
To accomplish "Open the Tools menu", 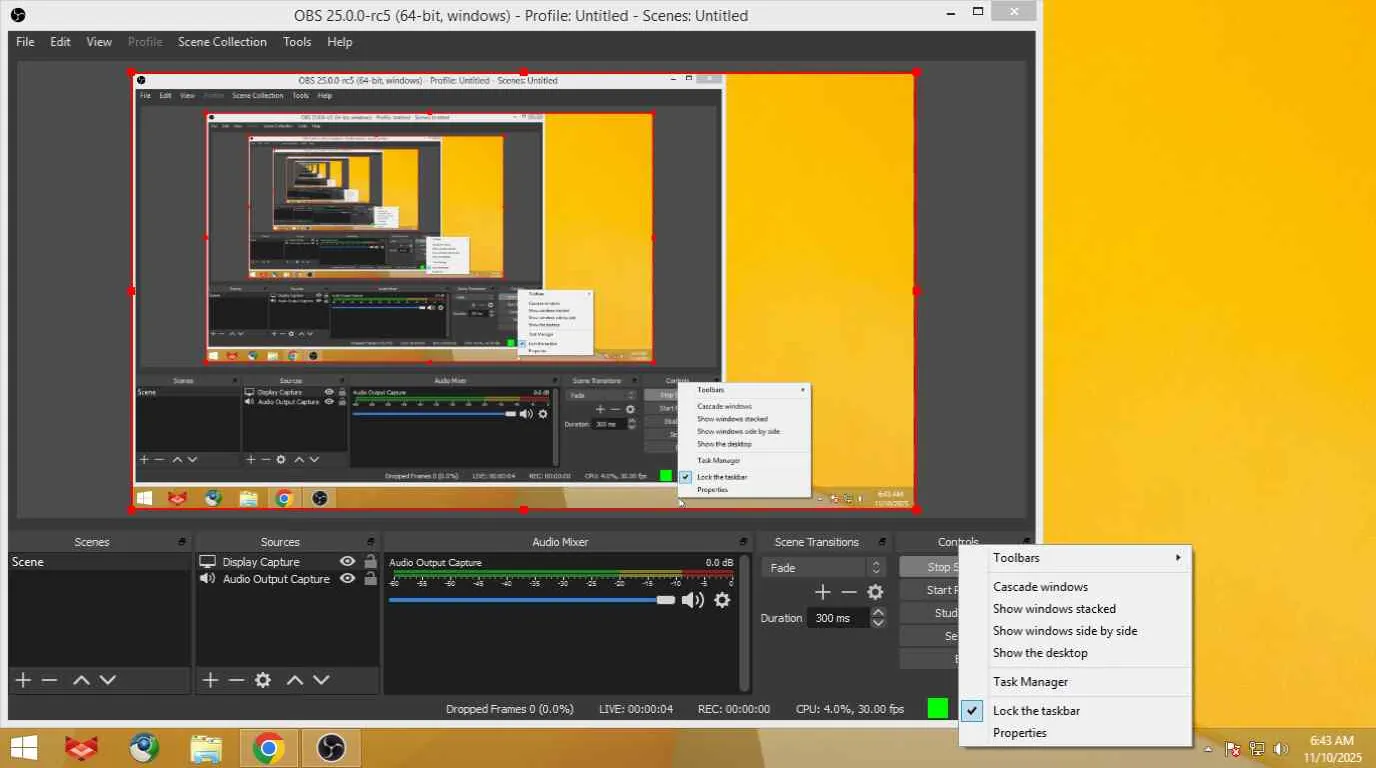I will [297, 42].
